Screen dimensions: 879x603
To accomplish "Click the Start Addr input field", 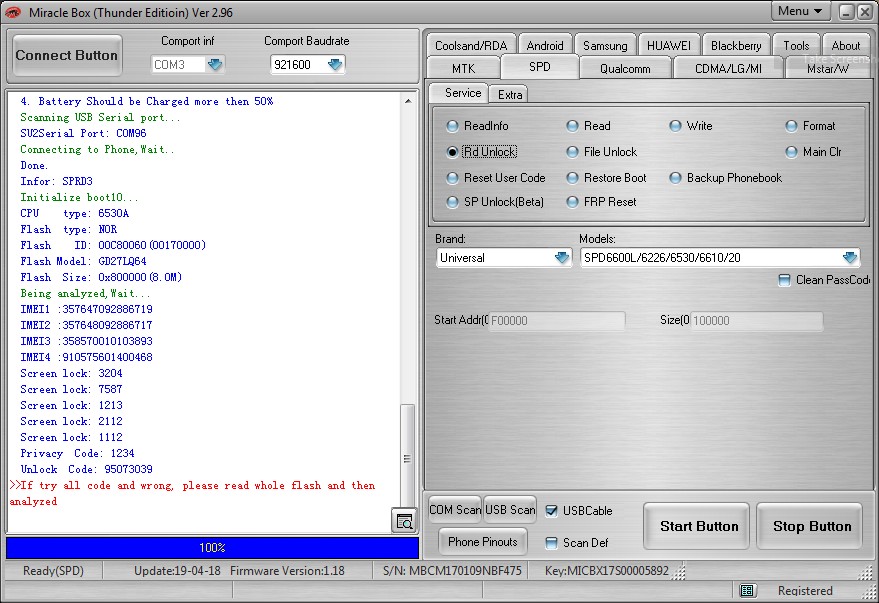I will pyautogui.click(x=556, y=321).
